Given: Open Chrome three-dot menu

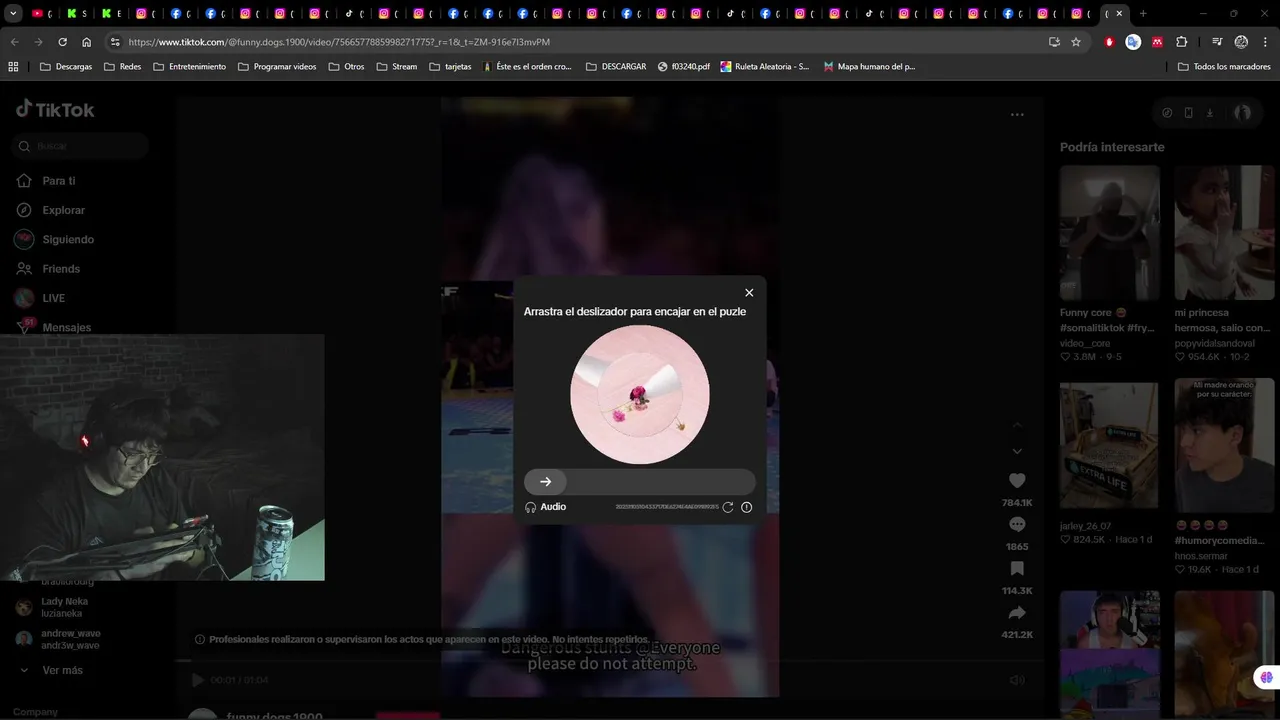Looking at the screenshot, I should [1265, 42].
